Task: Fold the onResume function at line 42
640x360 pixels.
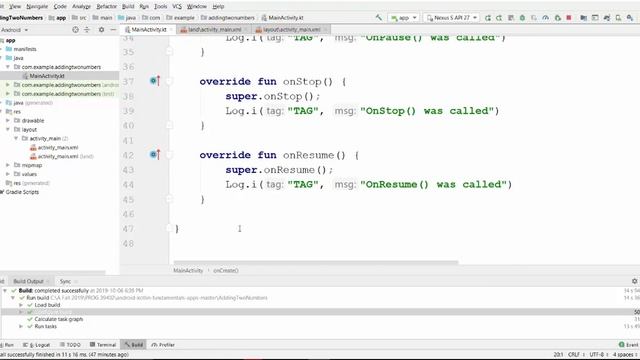Action: point(169,154)
